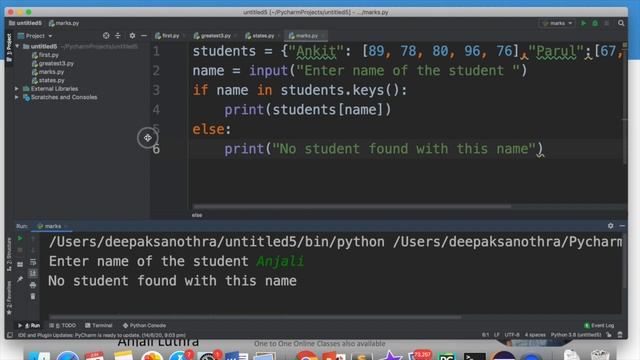Open Trash icon in the Dock

click(x=600, y=354)
